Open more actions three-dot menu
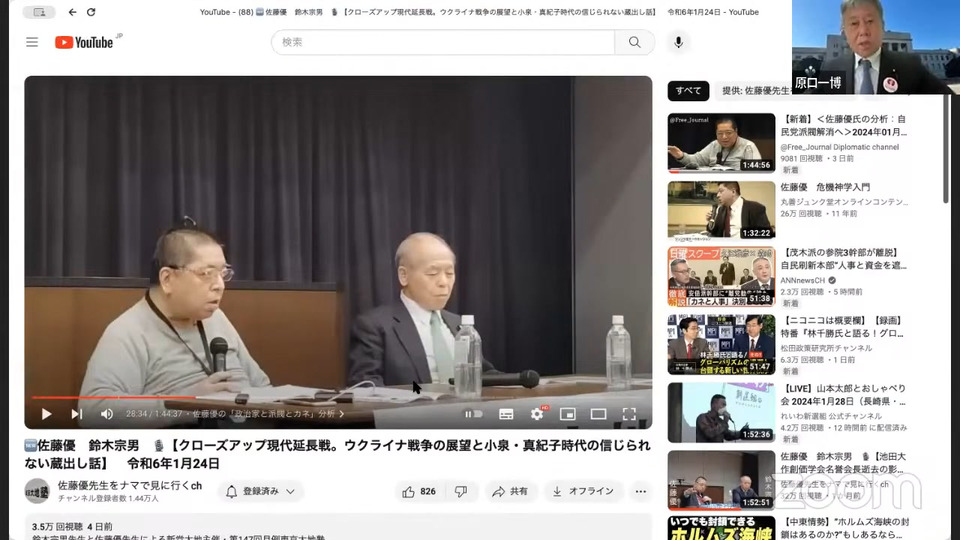This screenshot has height=540, width=960. click(x=640, y=491)
